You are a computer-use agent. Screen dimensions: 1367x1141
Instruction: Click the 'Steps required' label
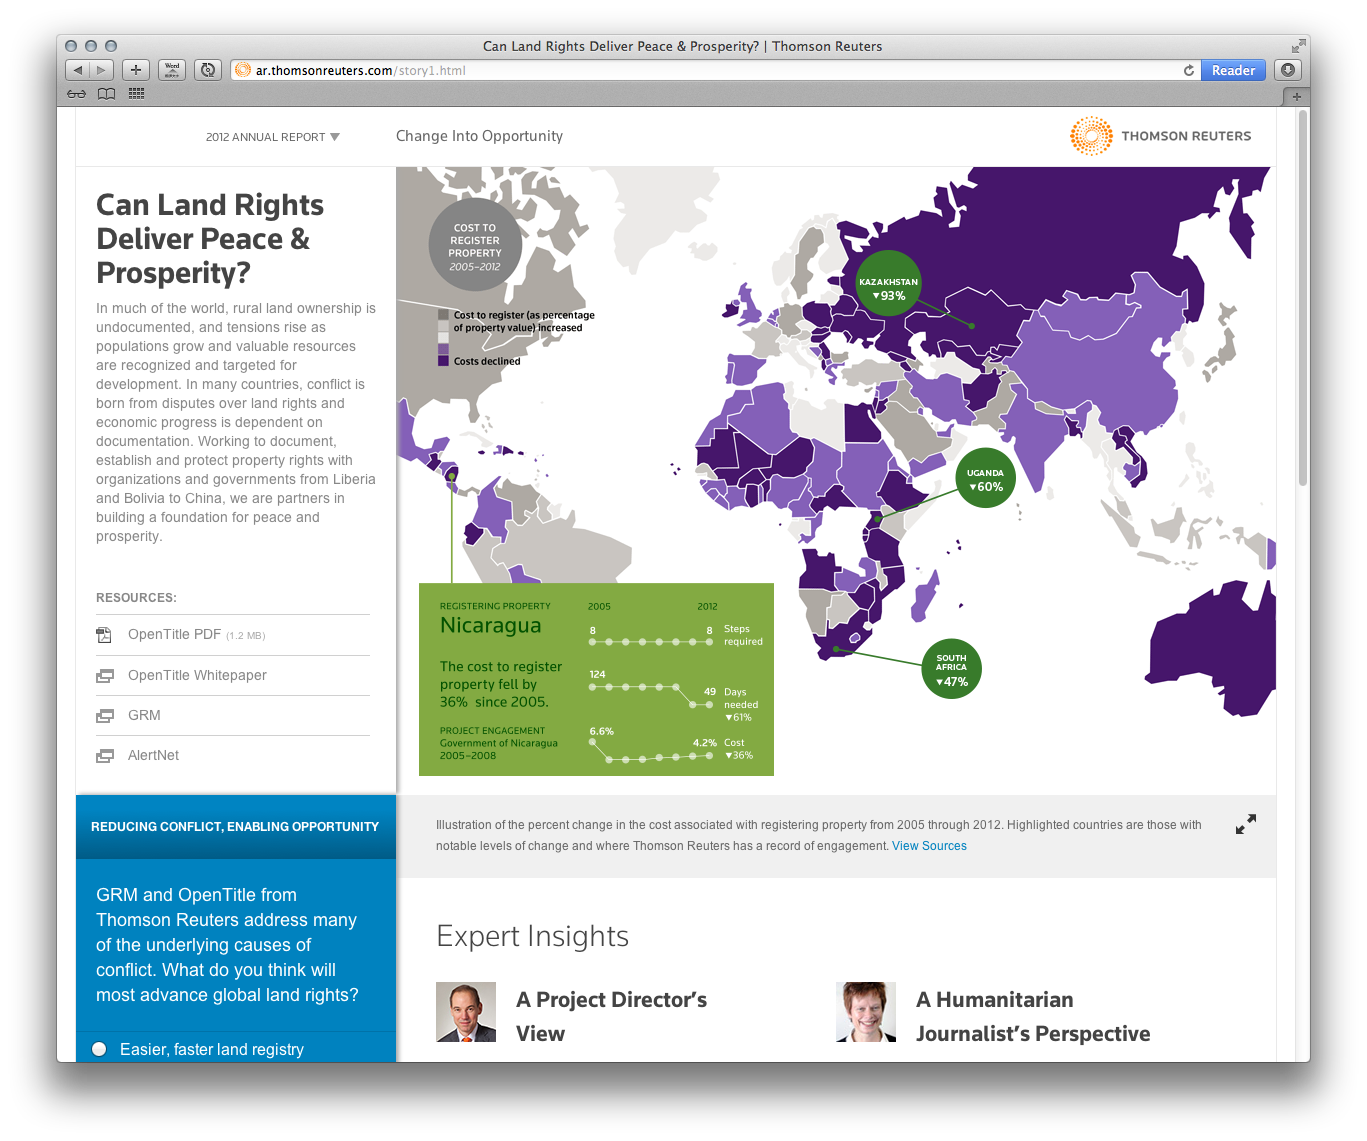click(x=743, y=635)
